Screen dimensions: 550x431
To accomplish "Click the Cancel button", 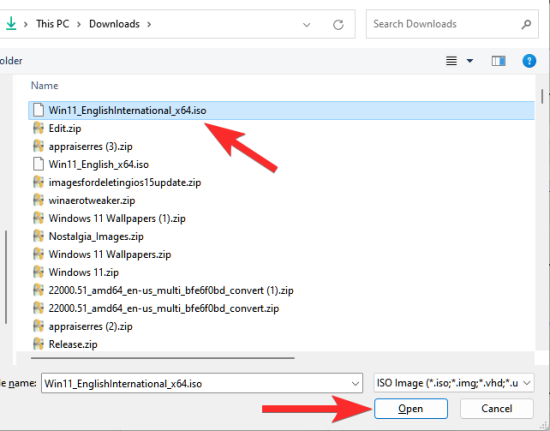I will click(497, 409).
